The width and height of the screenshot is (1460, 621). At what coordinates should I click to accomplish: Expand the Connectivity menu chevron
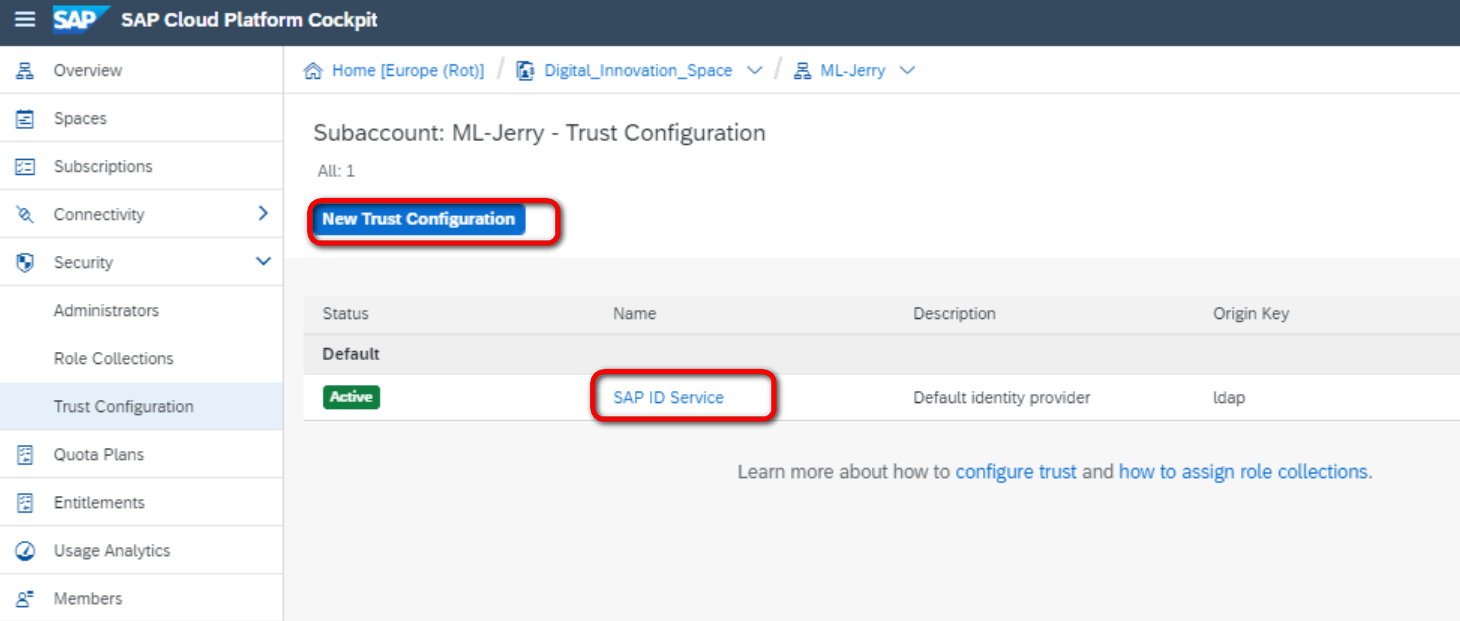(263, 213)
